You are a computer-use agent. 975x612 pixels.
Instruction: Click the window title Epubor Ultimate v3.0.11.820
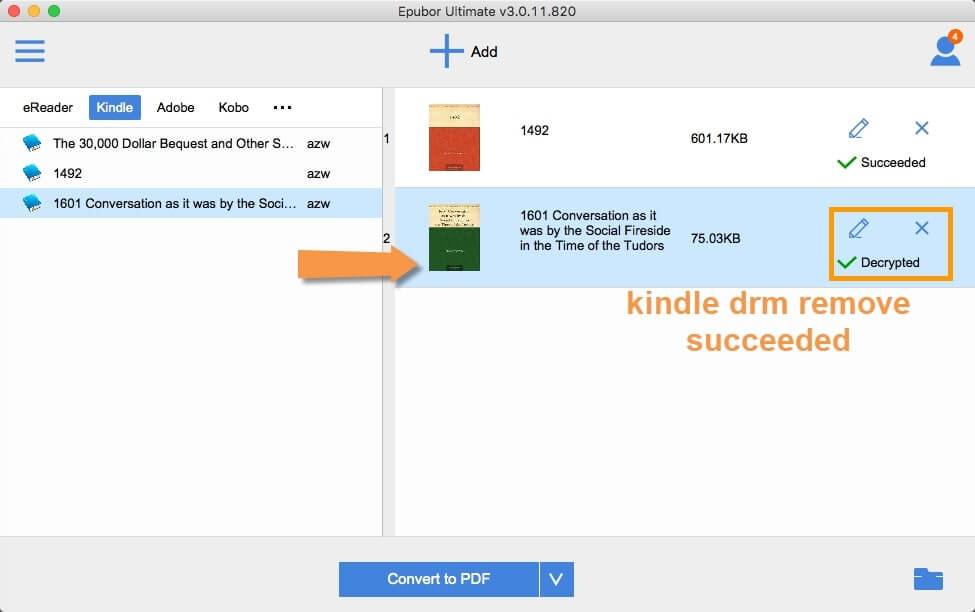[x=487, y=11]
